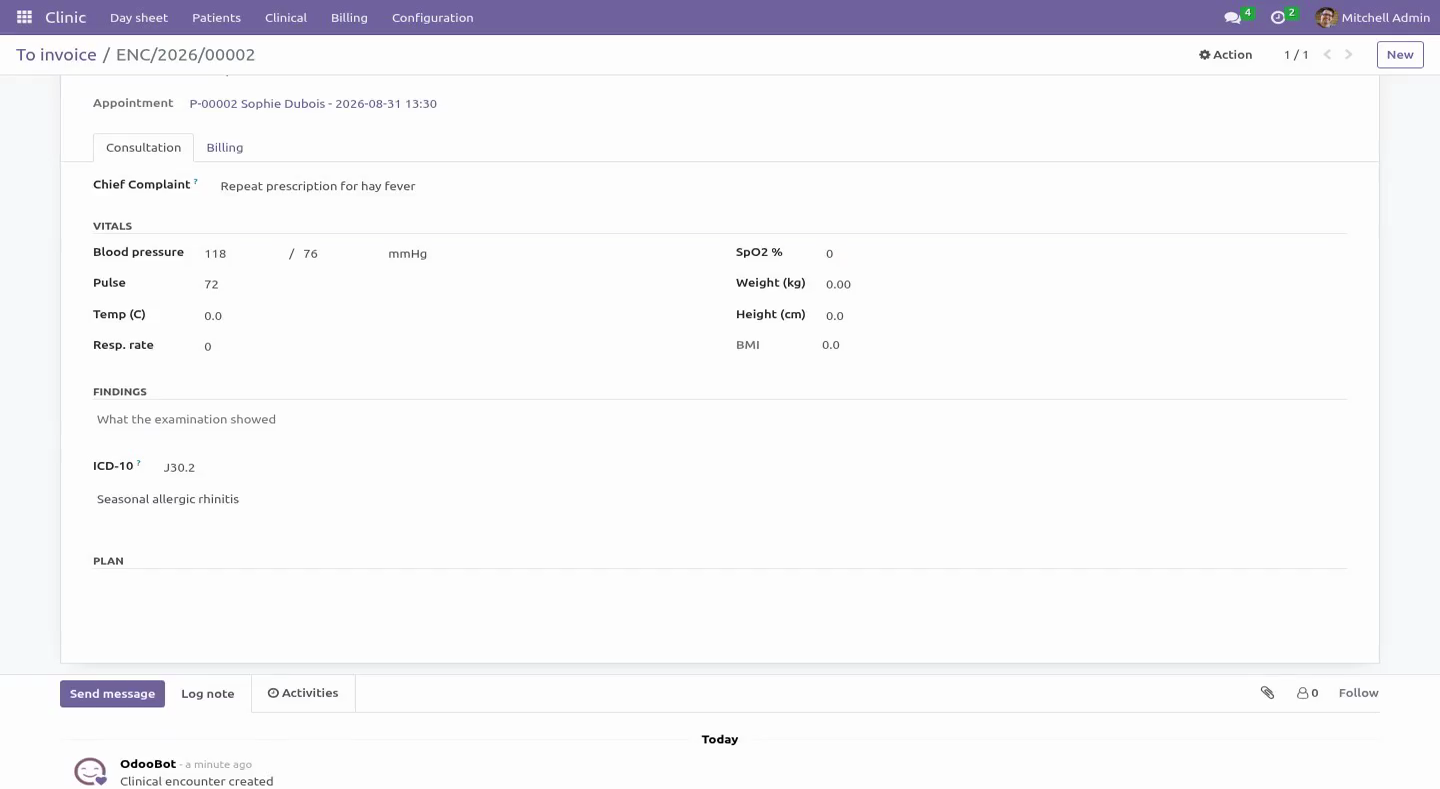Click the pager counter 1 / 1
Image resolution: width=1440 pixels, height=789 pixels.
1296,55
